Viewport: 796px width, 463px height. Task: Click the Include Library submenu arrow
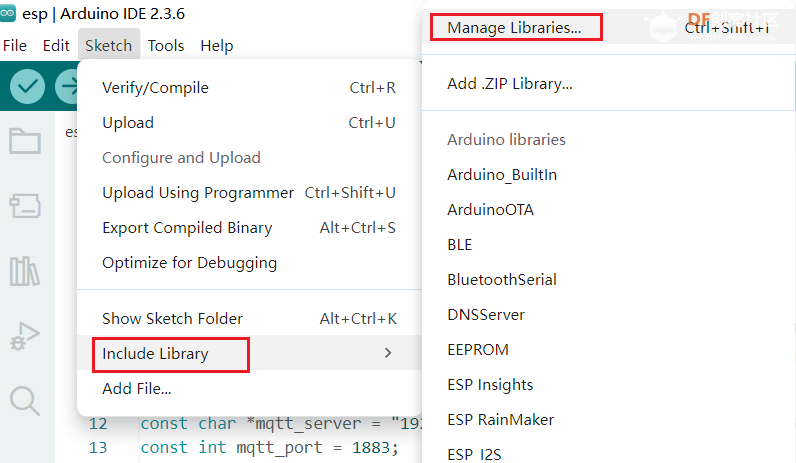point(388,353)
